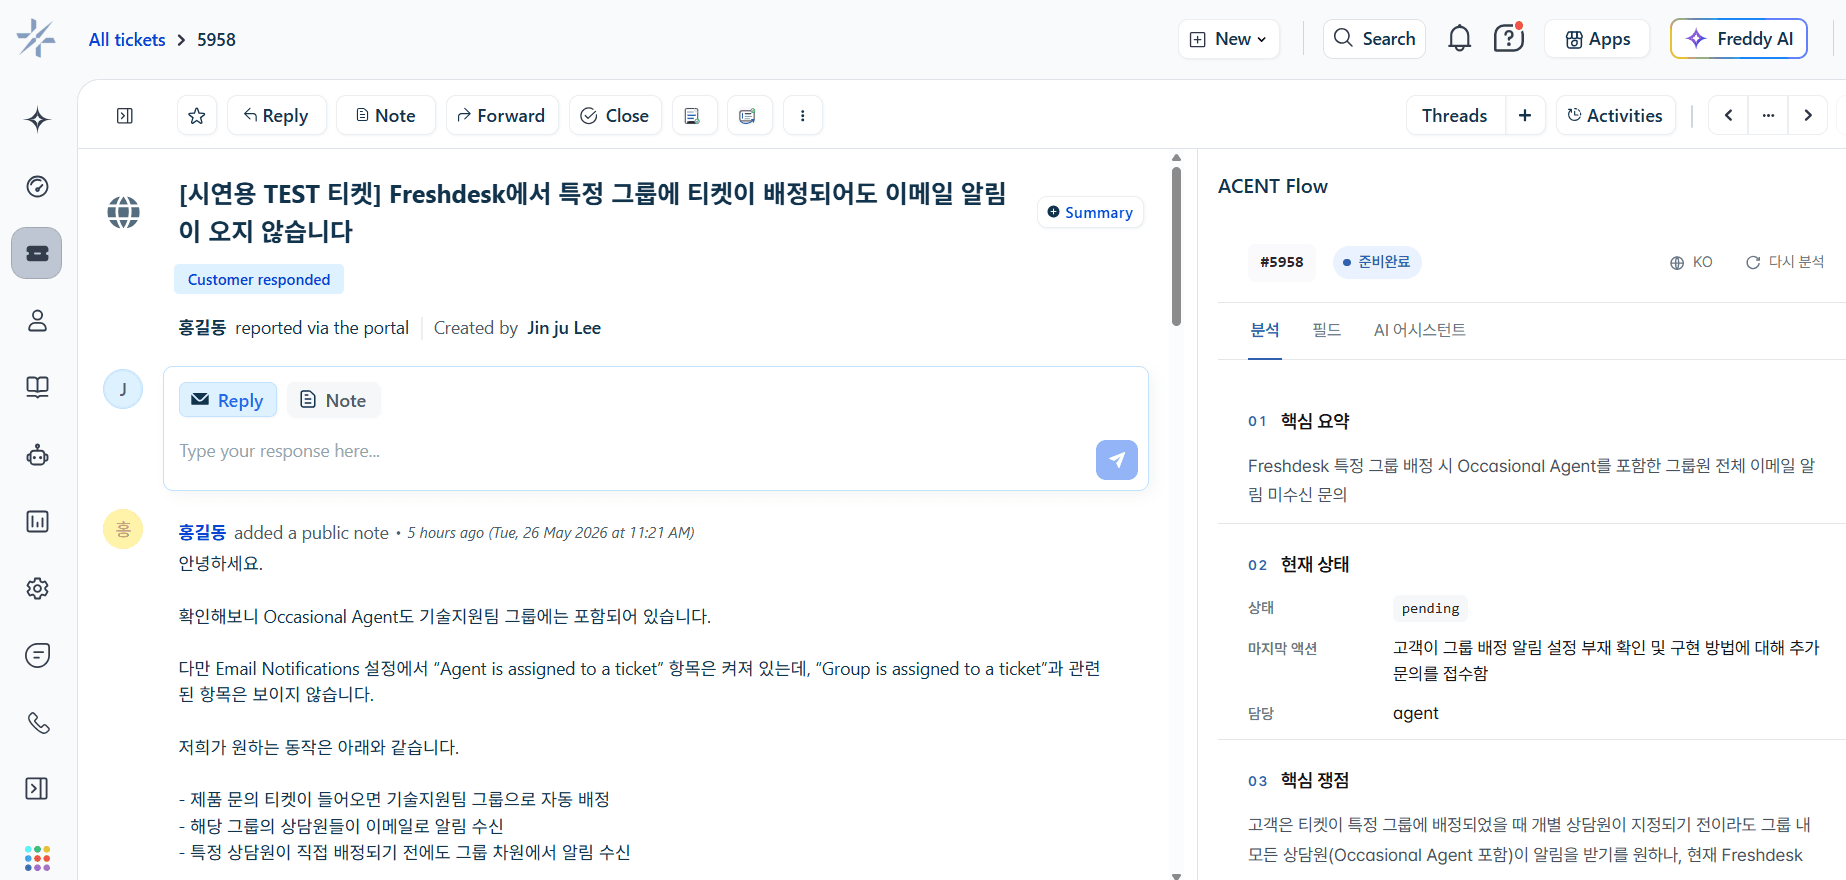Open the phone sidebar icon
Image resolution: width=1846 pixels, height=880 pixels.
(37, 722)
